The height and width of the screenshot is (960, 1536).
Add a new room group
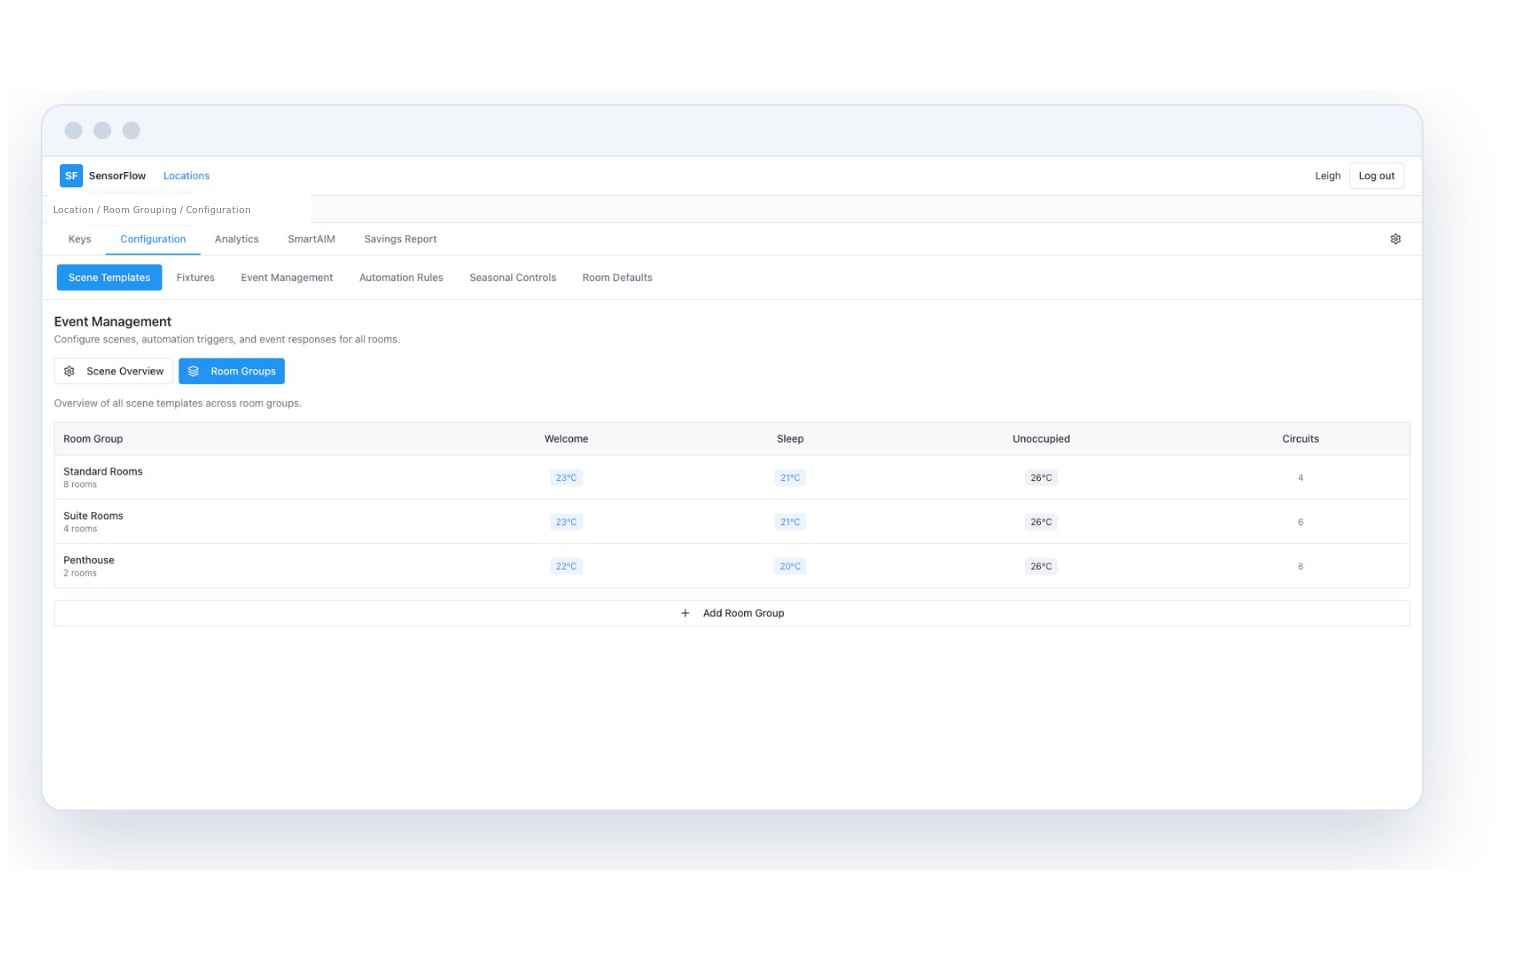732,613
